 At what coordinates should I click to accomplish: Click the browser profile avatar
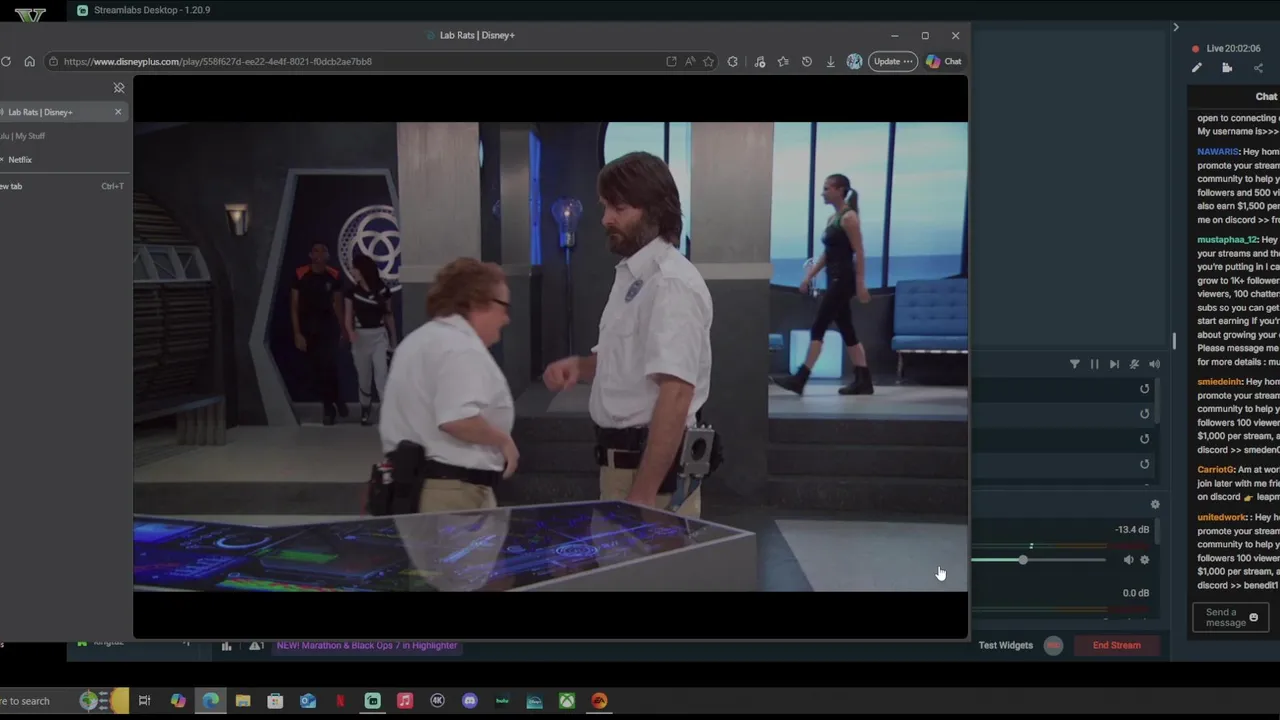[x=854, y=61]
